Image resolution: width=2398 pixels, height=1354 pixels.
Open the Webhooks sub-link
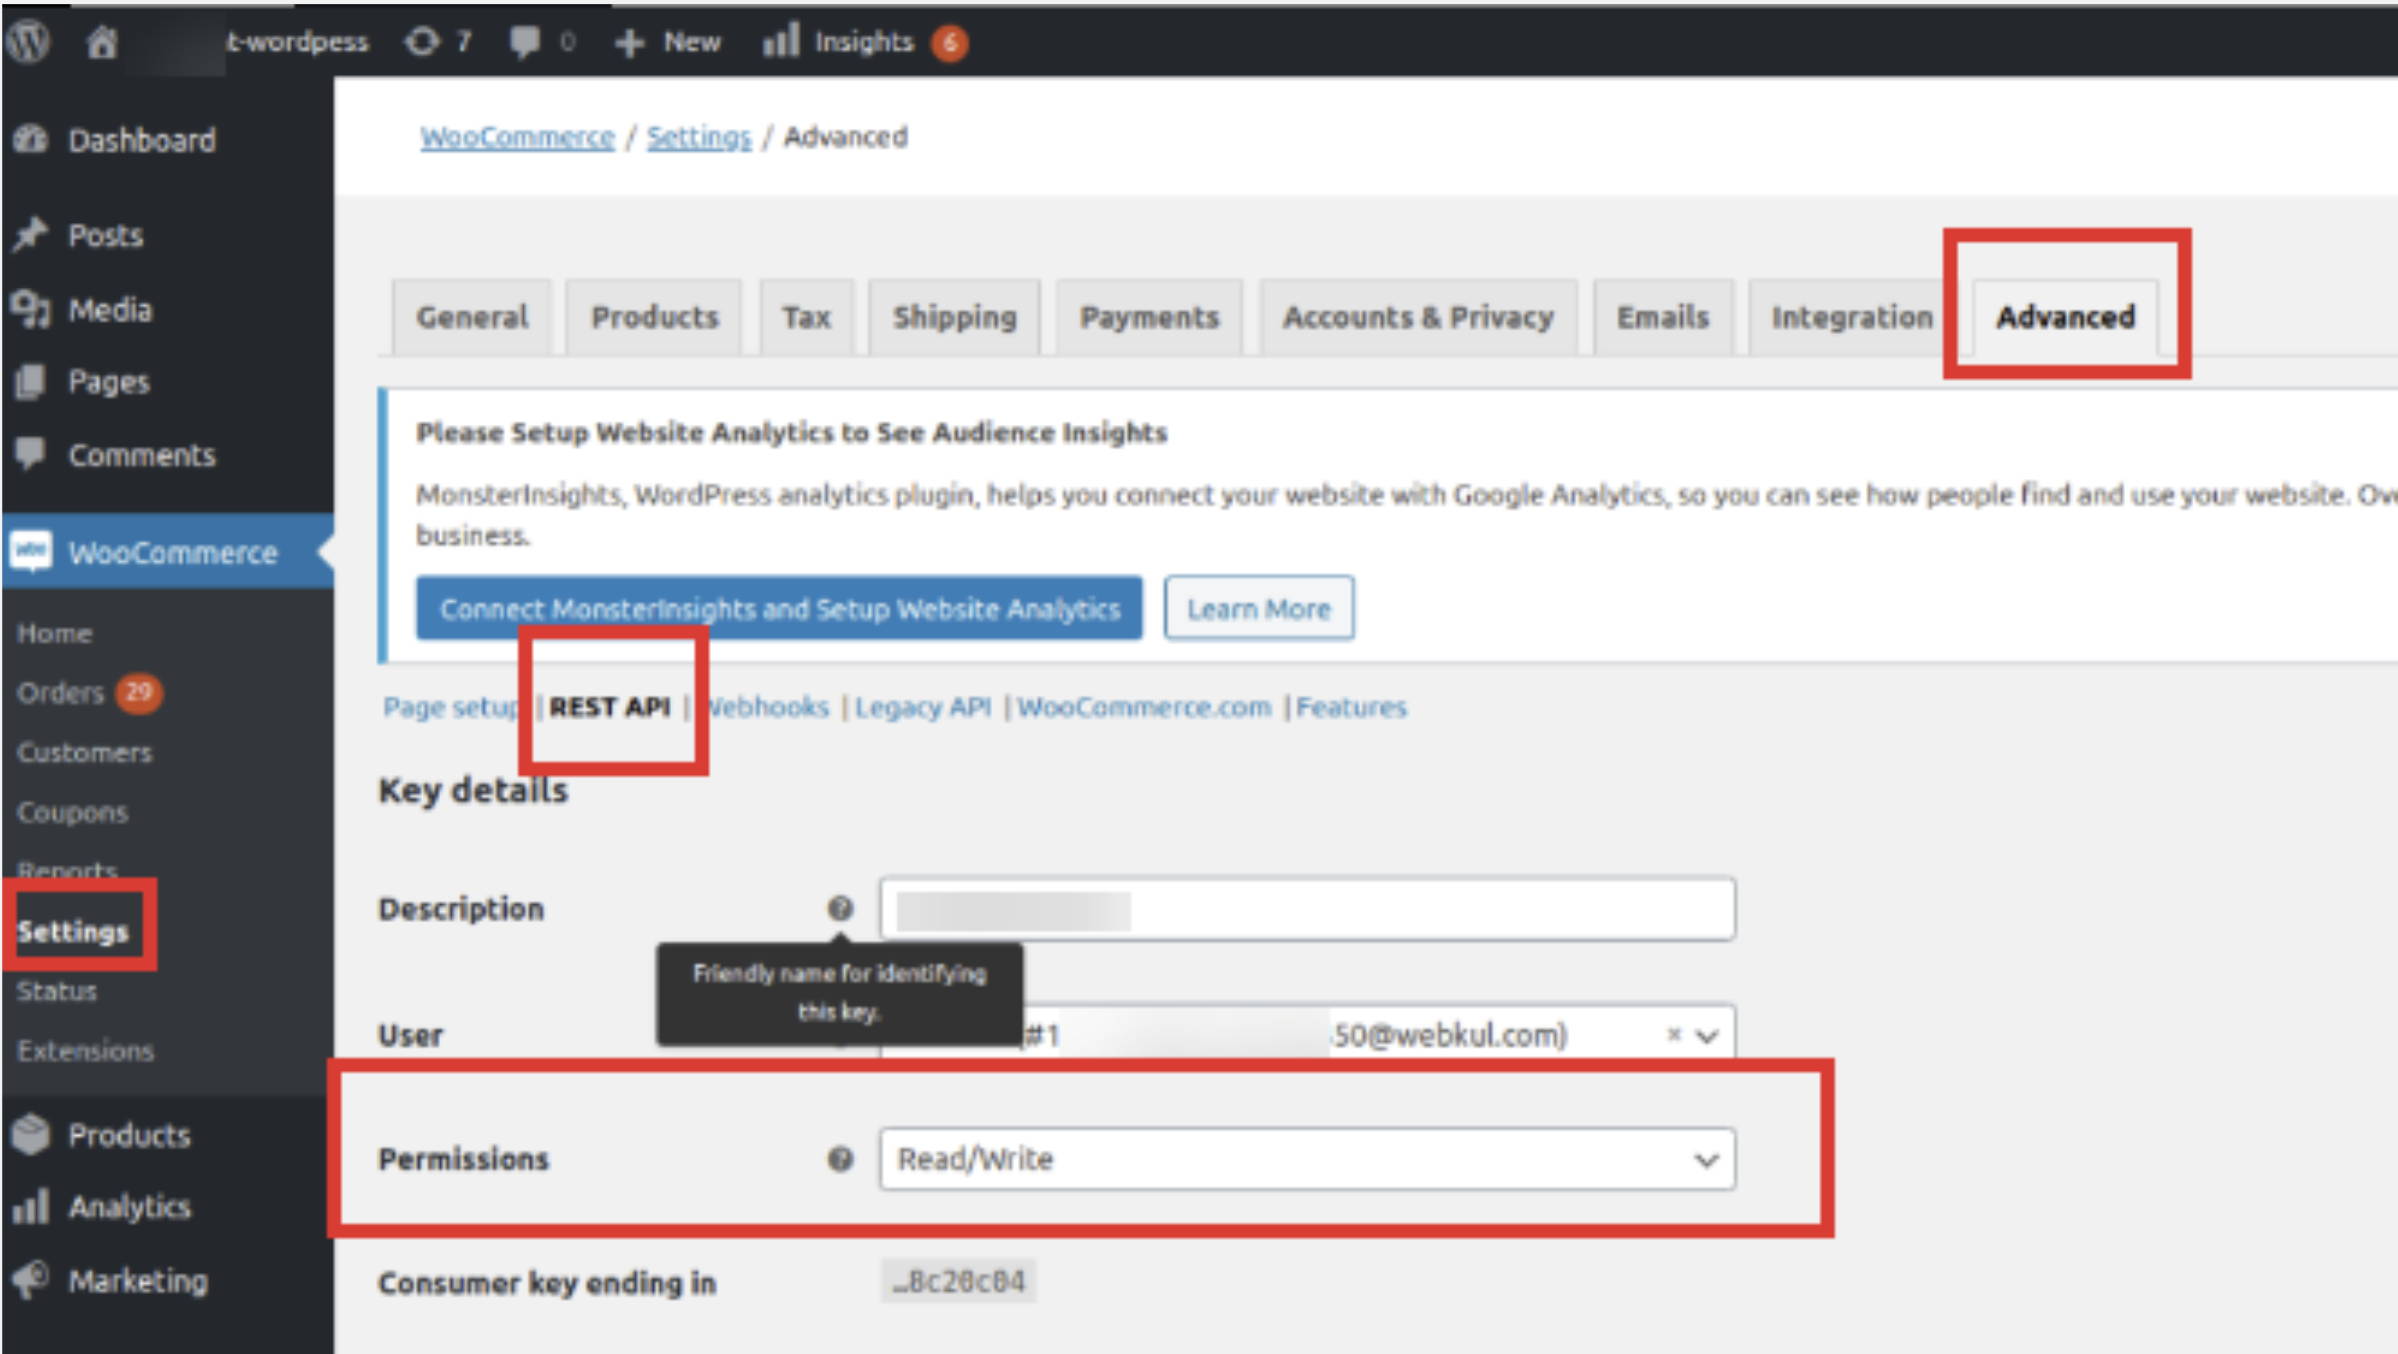point(767,707)
